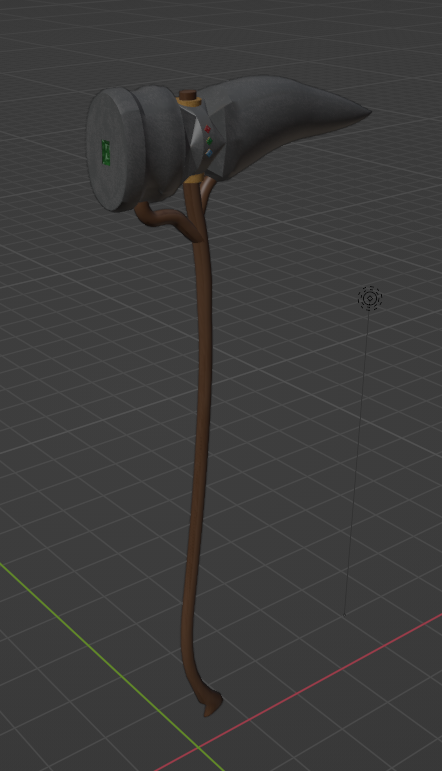
Task: Select the yellow collar under hammer head
Action: tap(195, 178)
